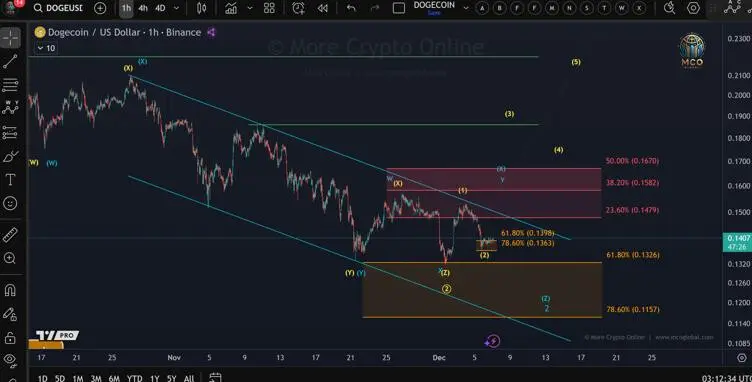This screenshot has height=382, width=752.
Task: Open the go to date calendar icon
Action: (215, 378)
